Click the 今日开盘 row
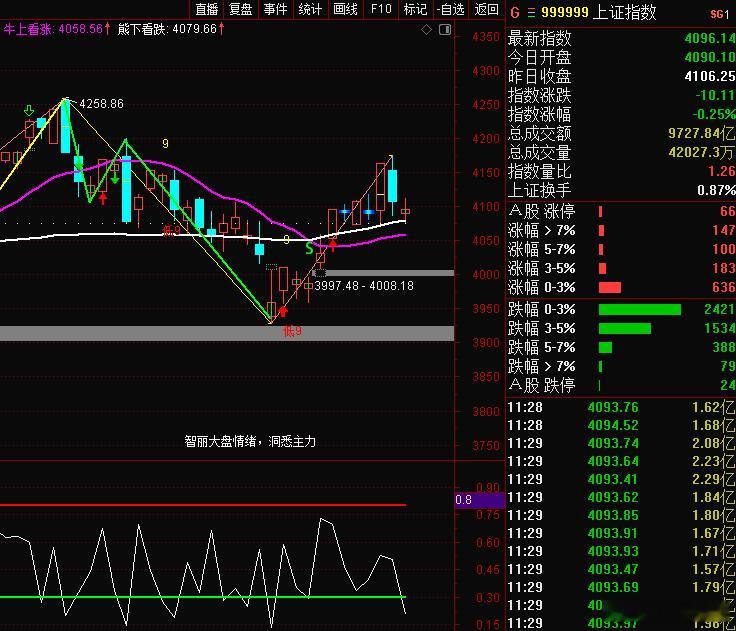The width and height of the screenshot is (736, 631). click(x=621, y=57)
